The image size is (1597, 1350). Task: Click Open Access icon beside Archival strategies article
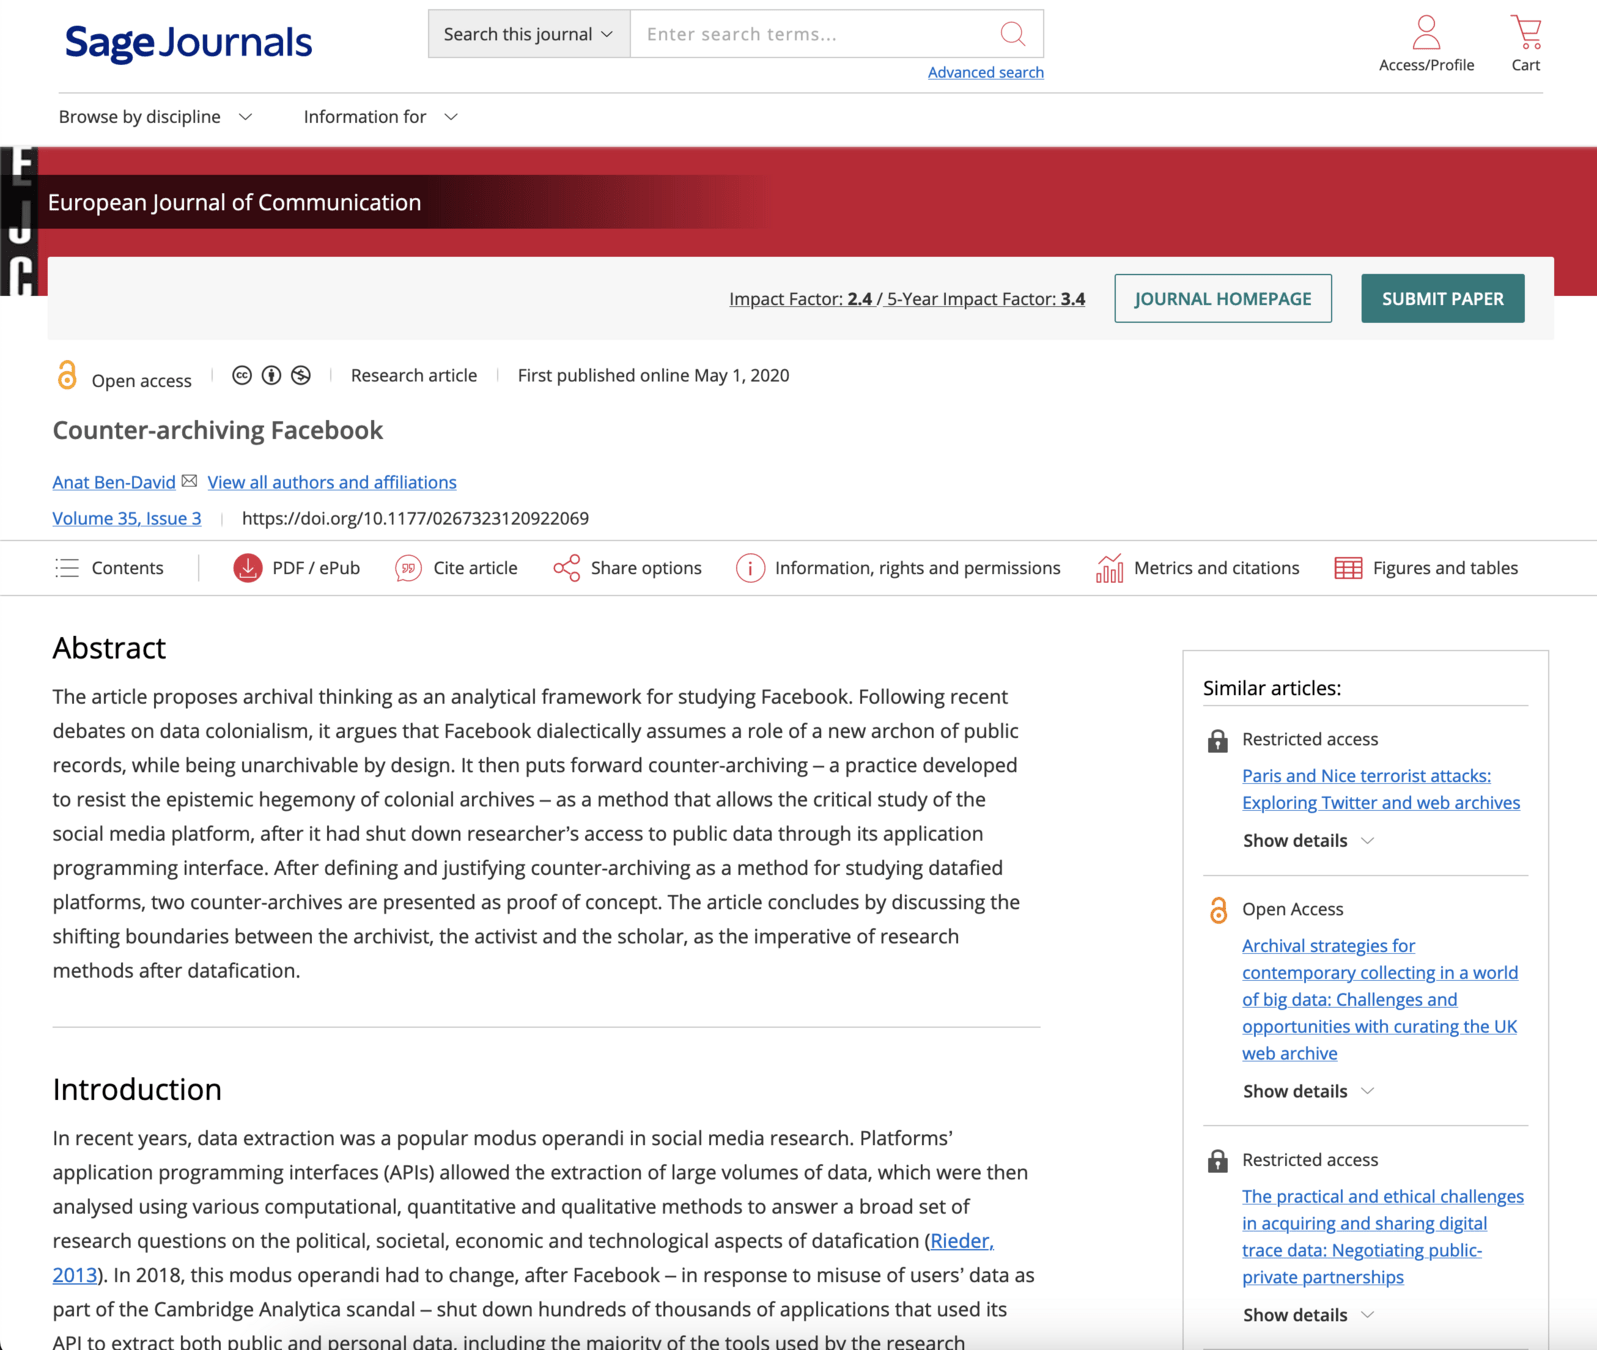1218,910
